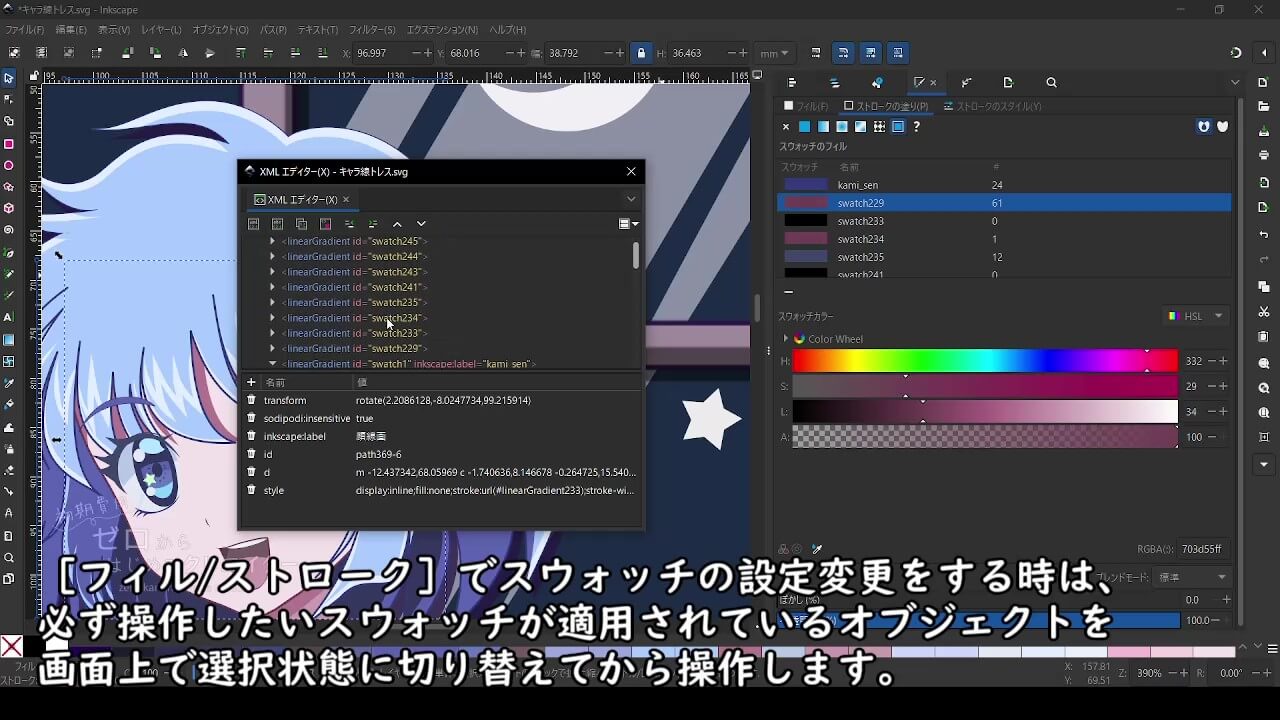
Task: Click the Undo icon in right command bar
Action: 1264,234
